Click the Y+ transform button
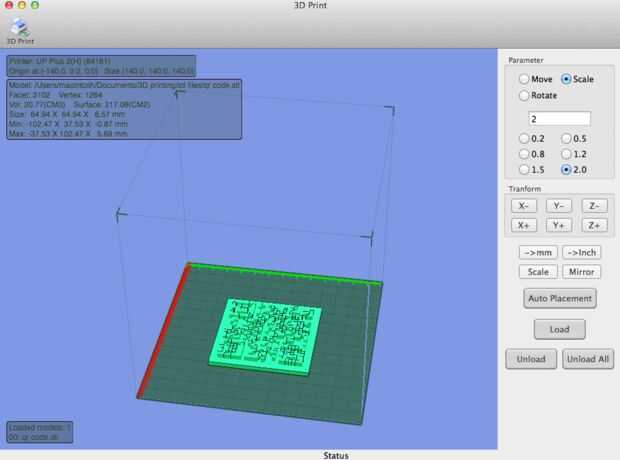Image resolution: width=620 pixels, height=460 pixels. [559, 225]
